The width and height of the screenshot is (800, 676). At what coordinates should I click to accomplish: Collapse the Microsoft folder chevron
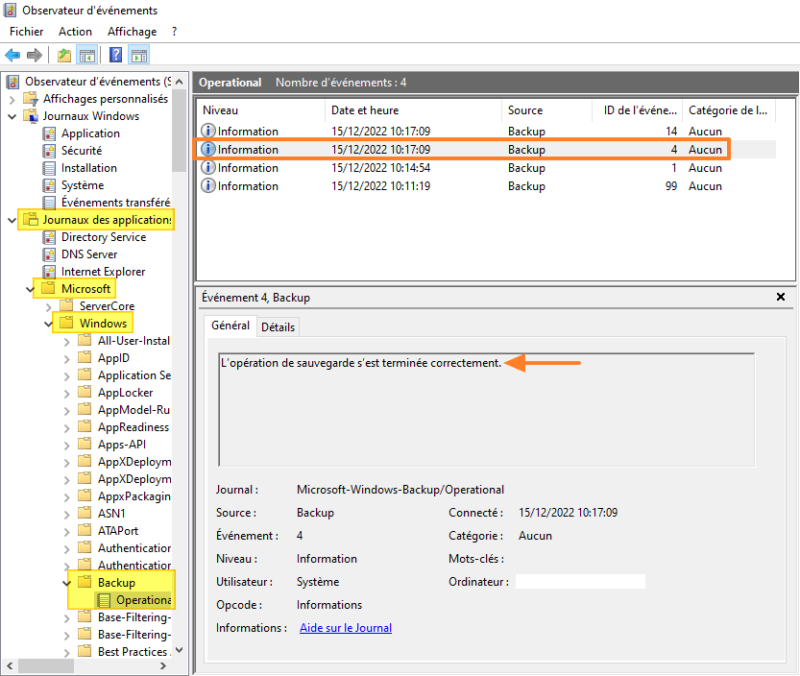[29, 288]
